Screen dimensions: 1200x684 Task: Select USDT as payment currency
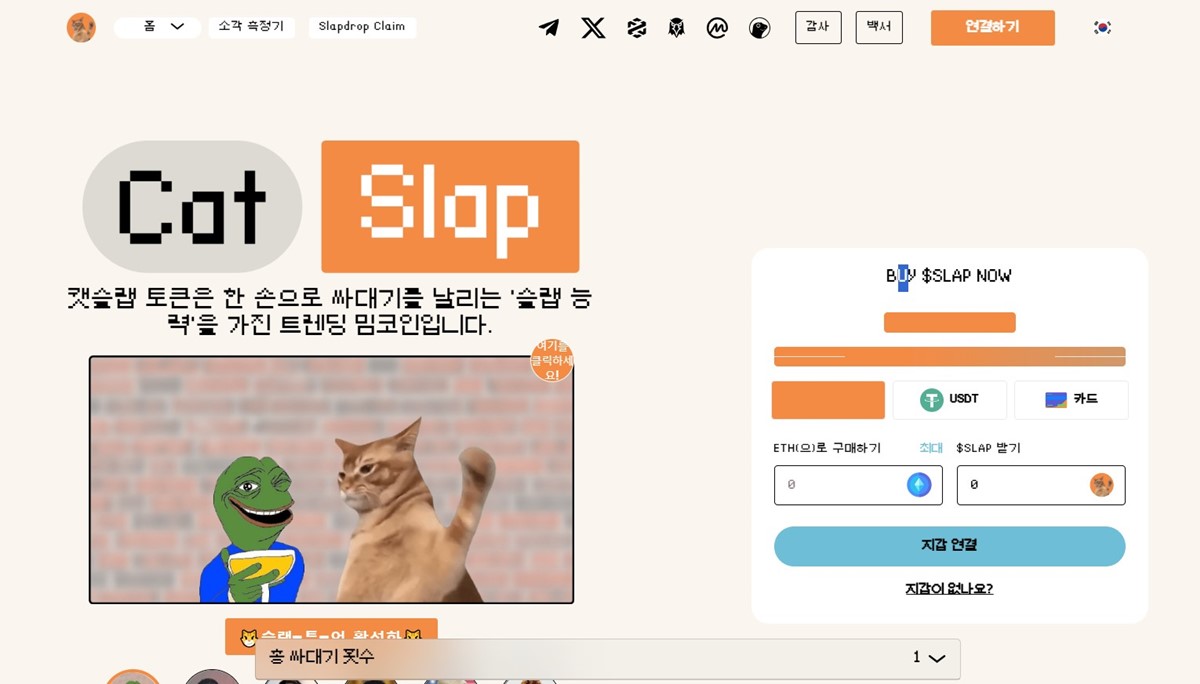pos(949,399)
